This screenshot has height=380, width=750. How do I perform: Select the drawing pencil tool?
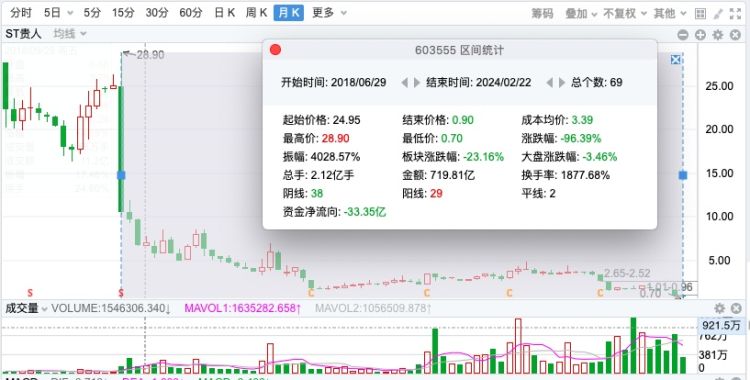718,13
